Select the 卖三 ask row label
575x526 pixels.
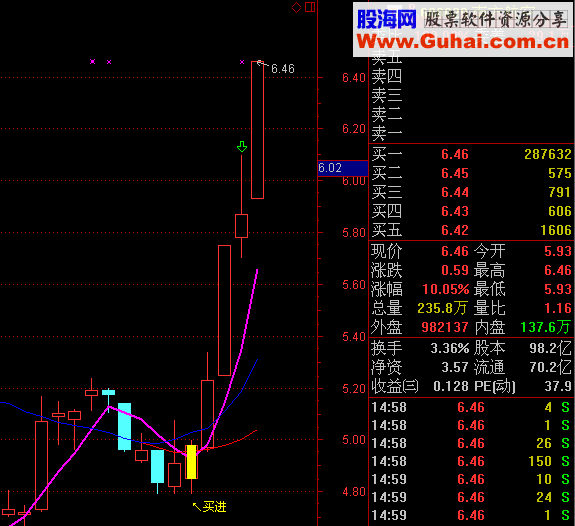coord(387,95)
